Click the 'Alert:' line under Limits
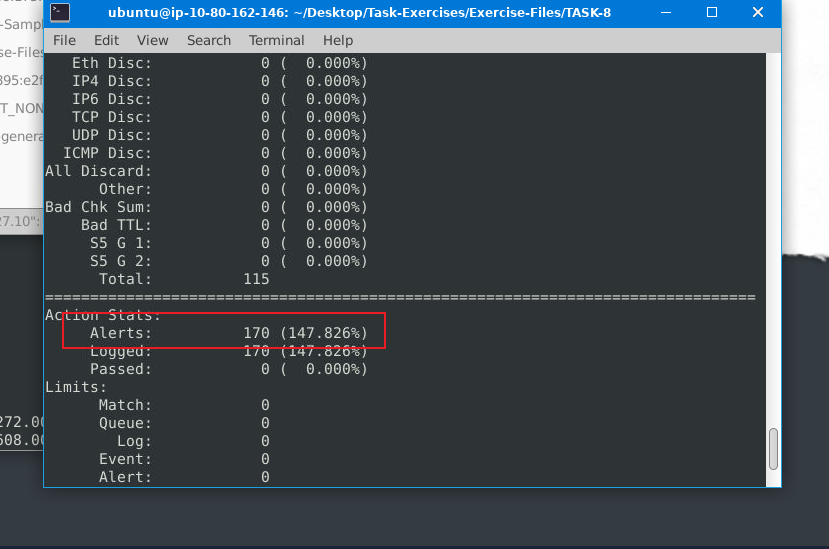 pos(184,477)
